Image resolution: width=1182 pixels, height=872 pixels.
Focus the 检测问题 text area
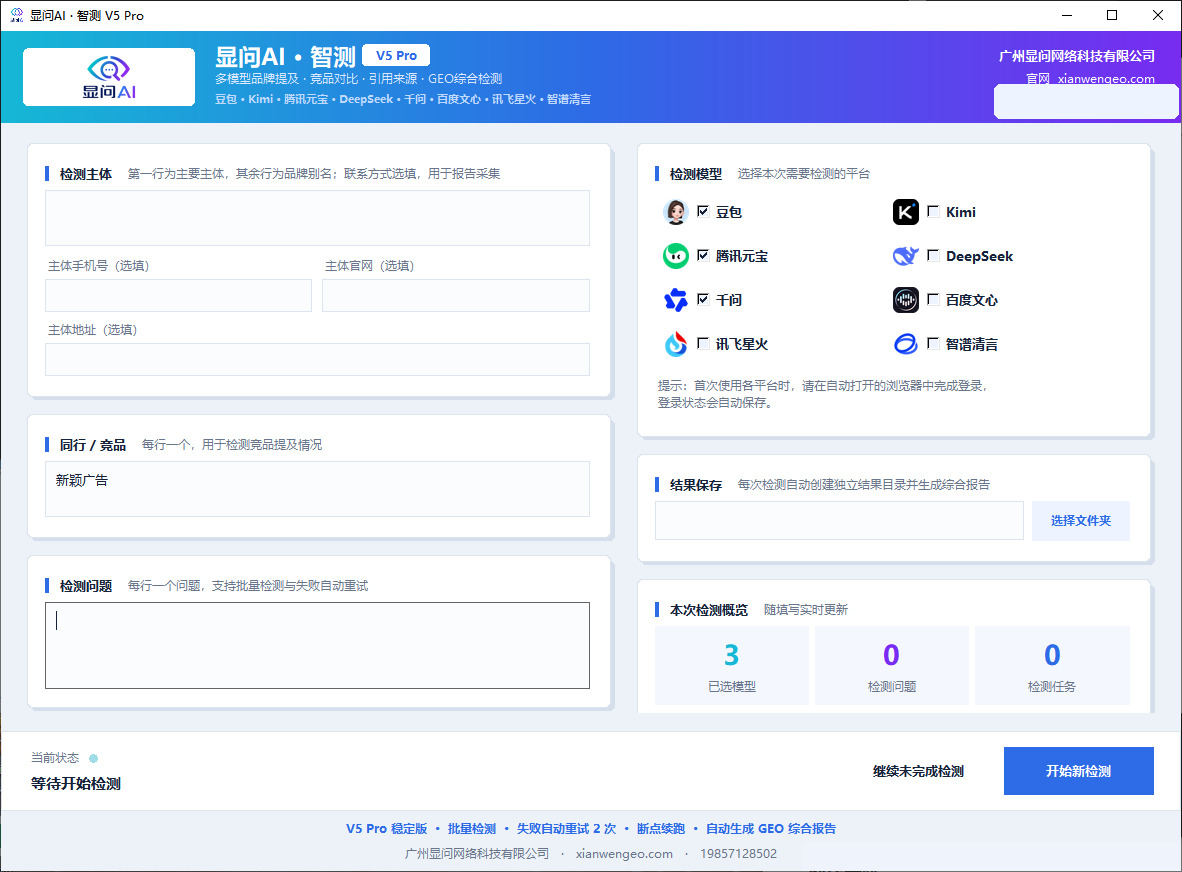(317, 645)
